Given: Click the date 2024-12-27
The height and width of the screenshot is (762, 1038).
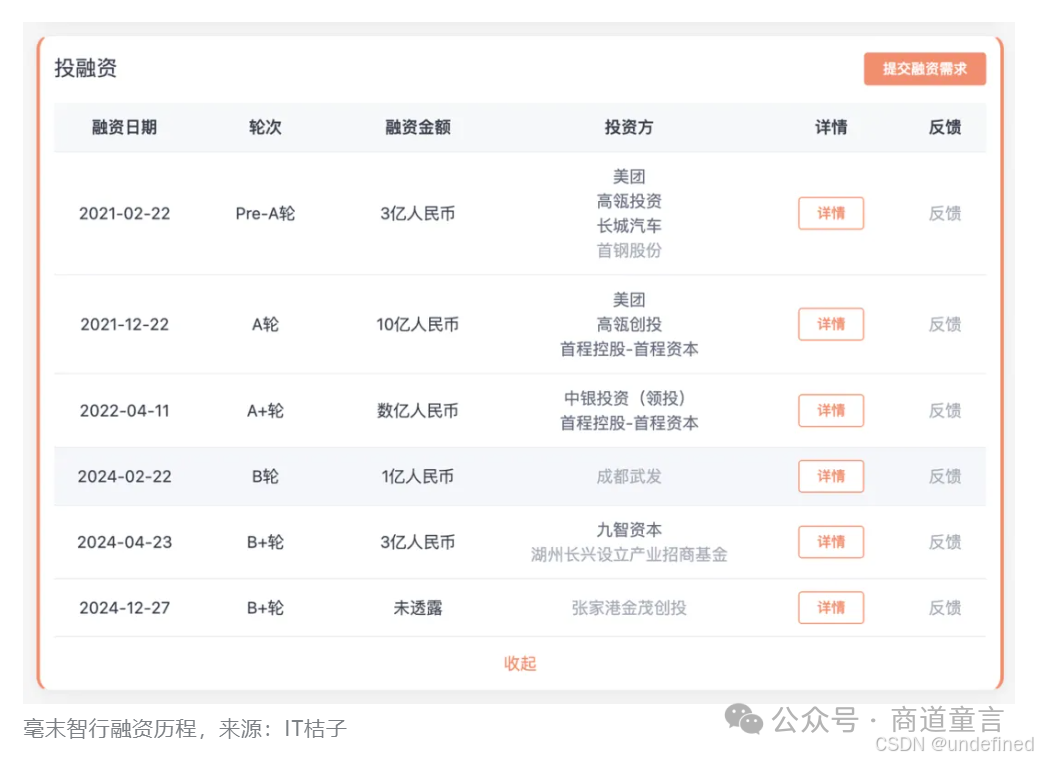Looking at the screenshot, I should click(x=124, y=607).
